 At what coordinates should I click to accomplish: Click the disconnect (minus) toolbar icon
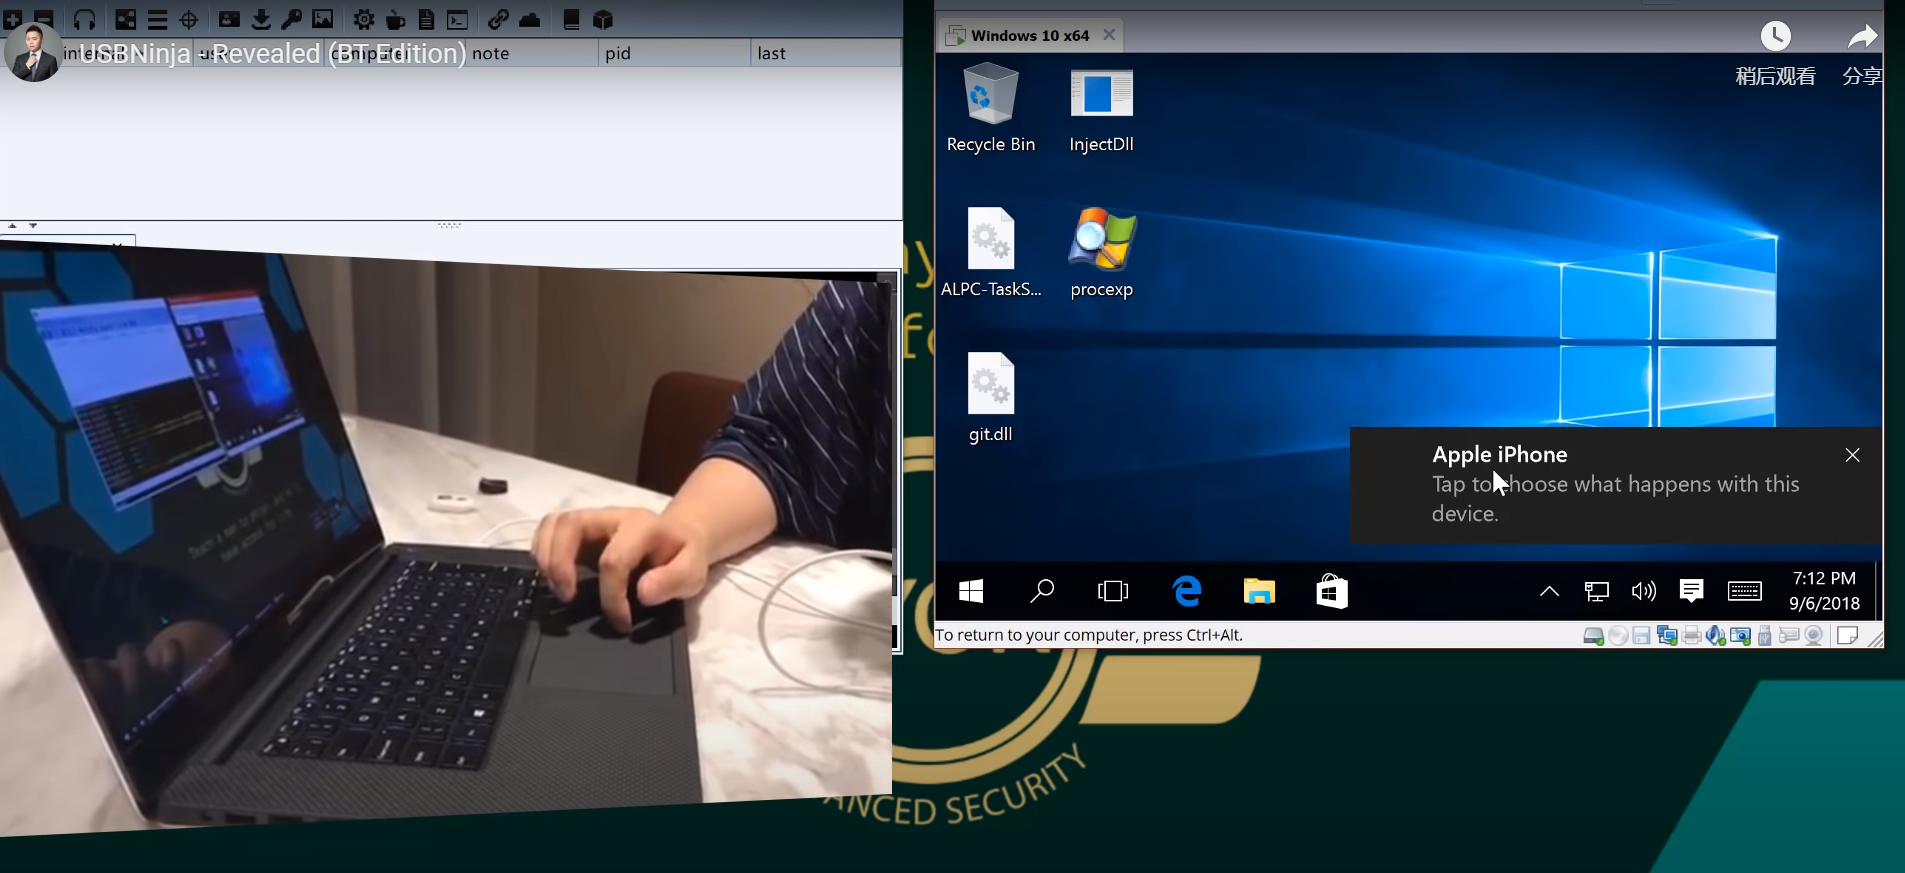pos(43,19)
